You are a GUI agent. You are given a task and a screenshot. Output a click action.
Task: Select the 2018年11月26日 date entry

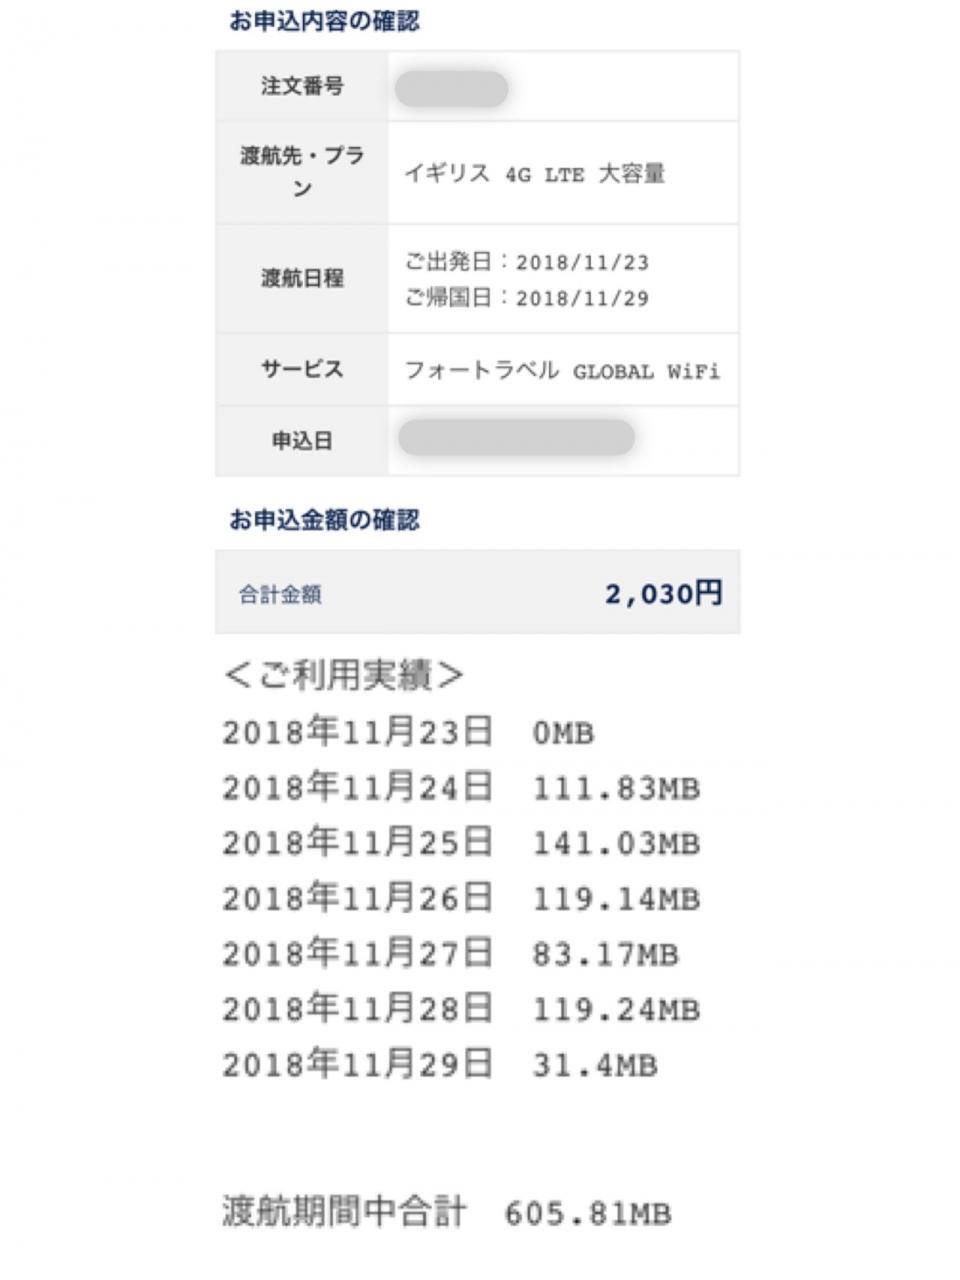[x=357, y=899]
